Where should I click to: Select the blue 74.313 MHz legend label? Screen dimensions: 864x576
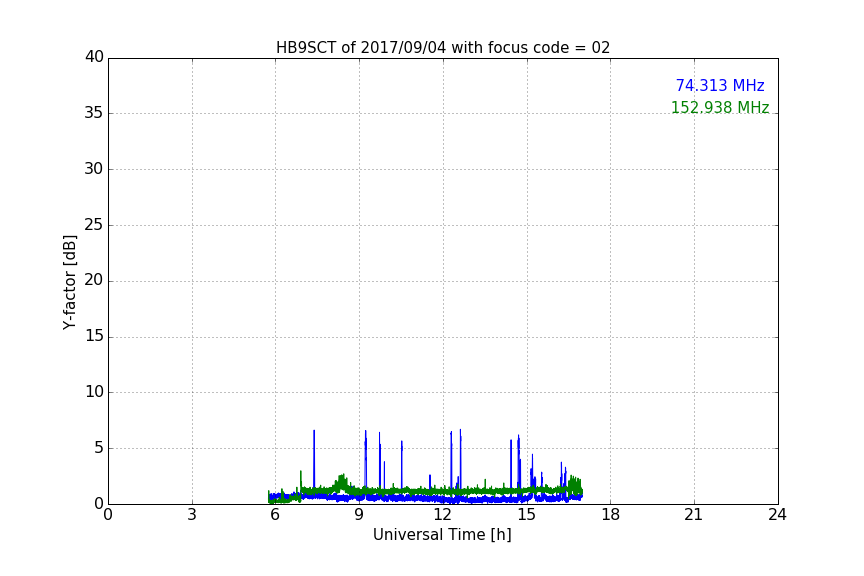pos(720,85)
